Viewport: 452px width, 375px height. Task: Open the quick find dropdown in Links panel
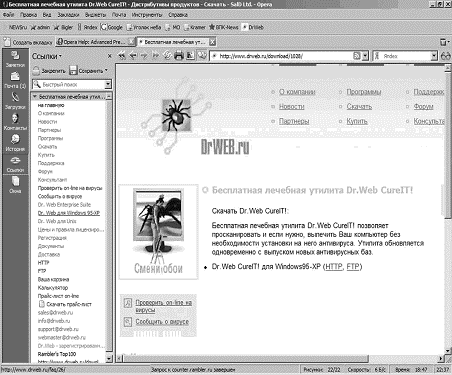(108, 84)
